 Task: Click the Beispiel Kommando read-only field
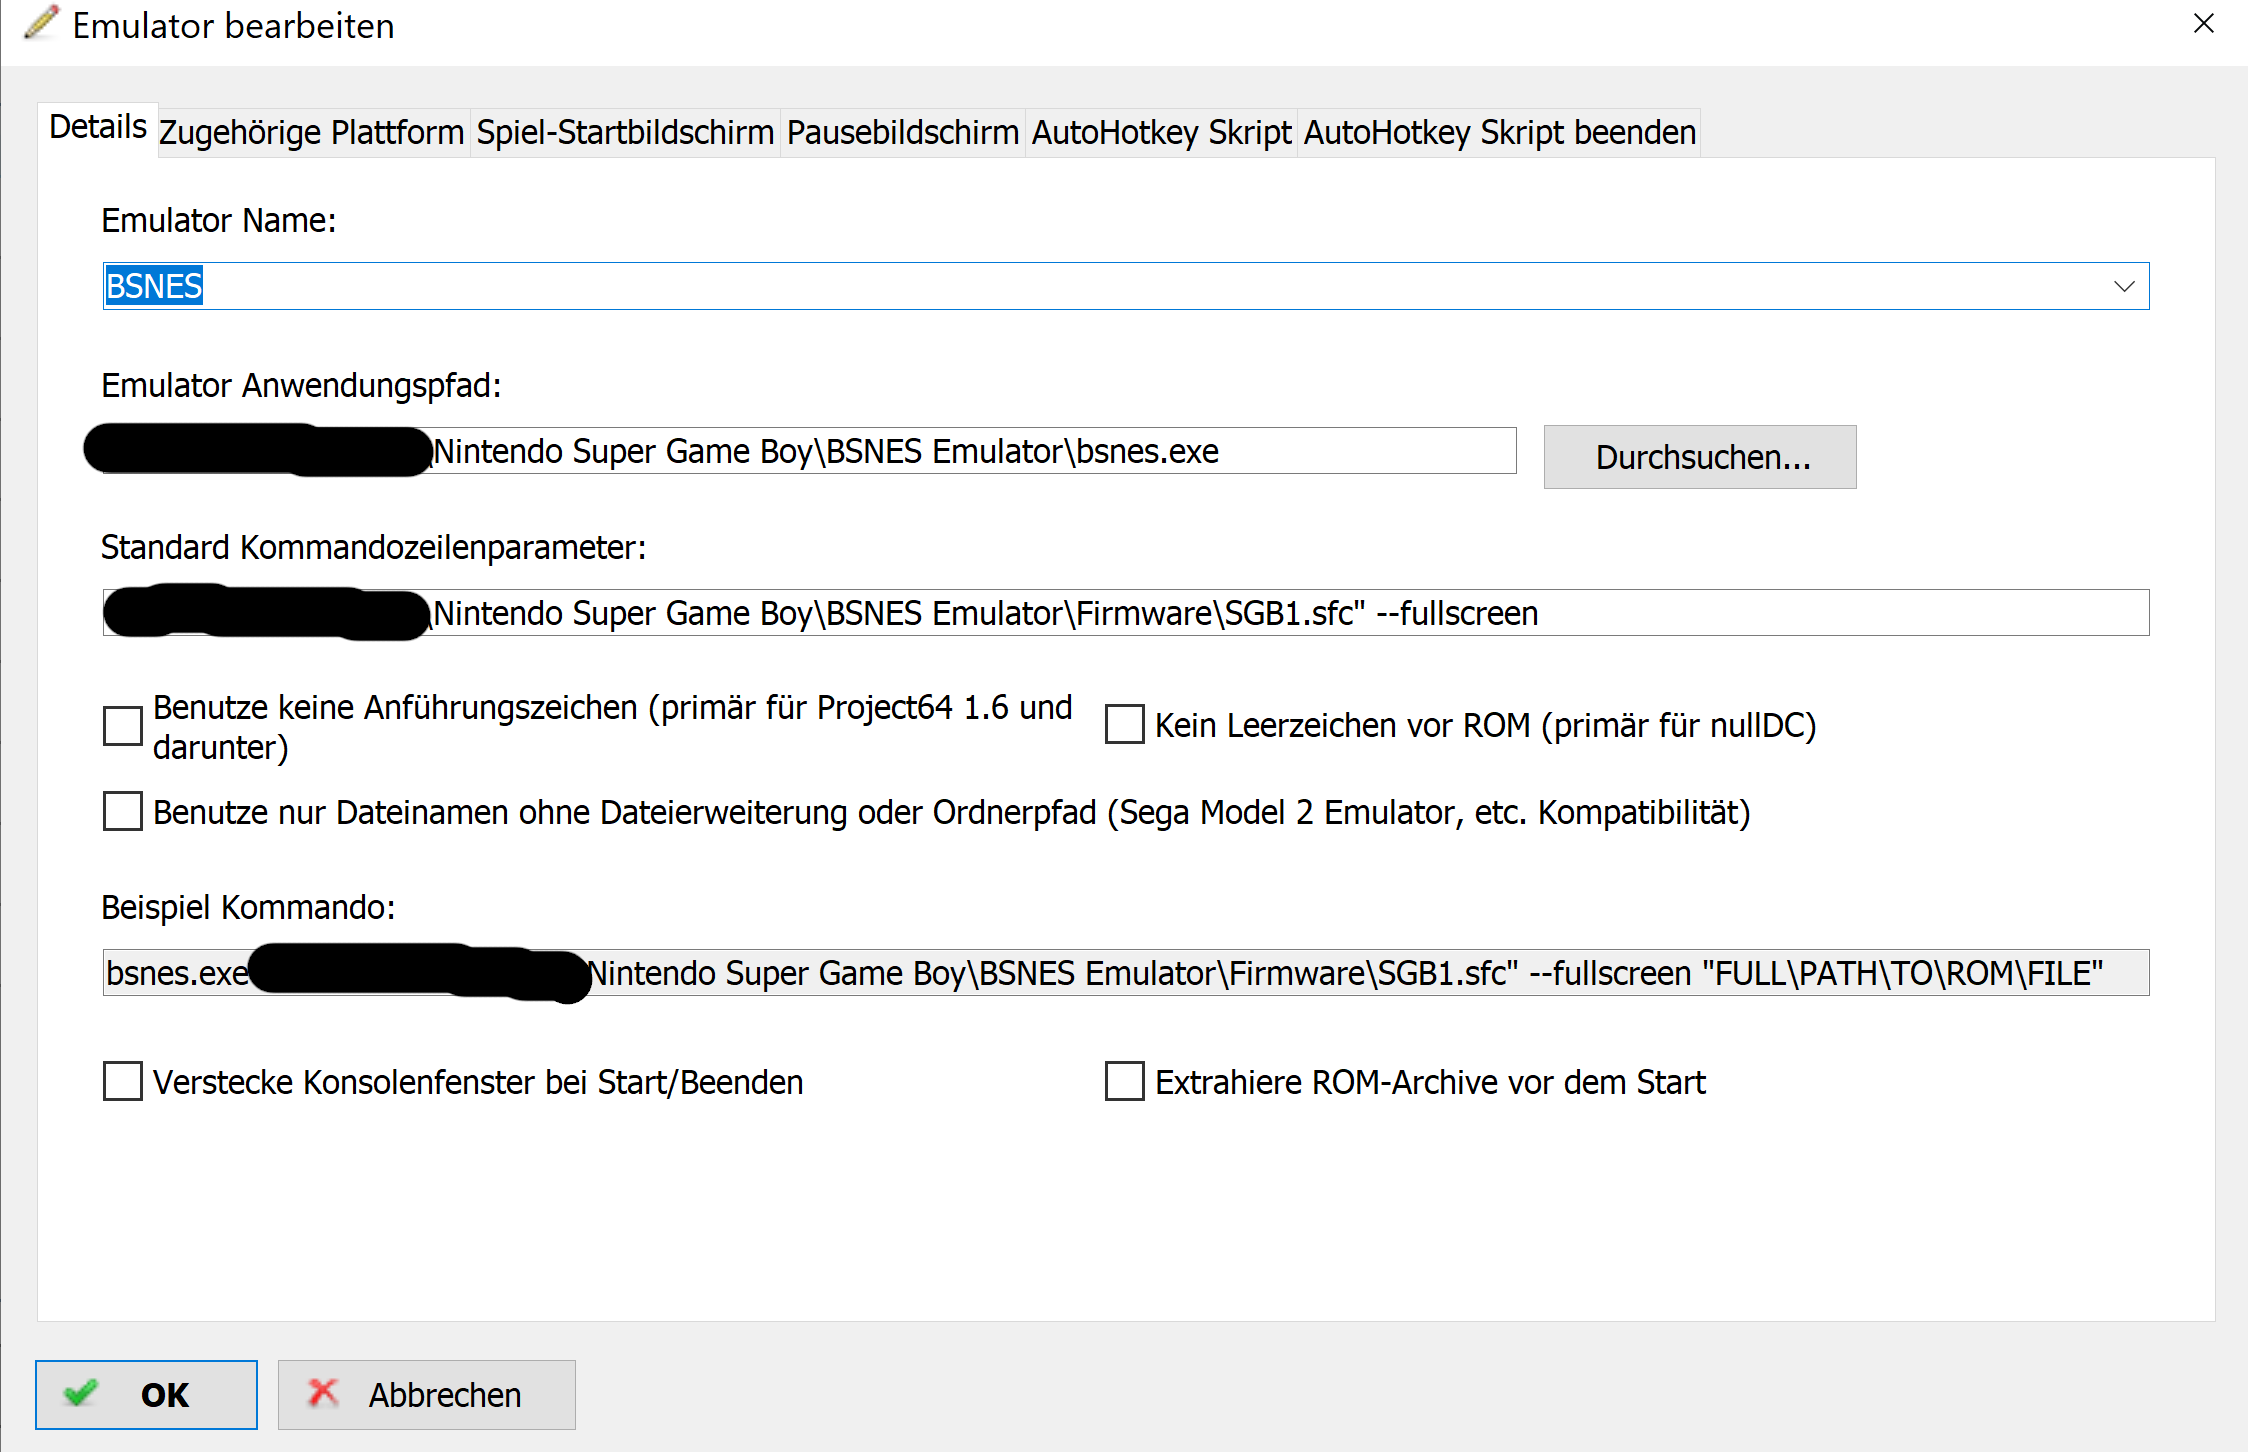pyautogui.click(x=1126, y=973)
